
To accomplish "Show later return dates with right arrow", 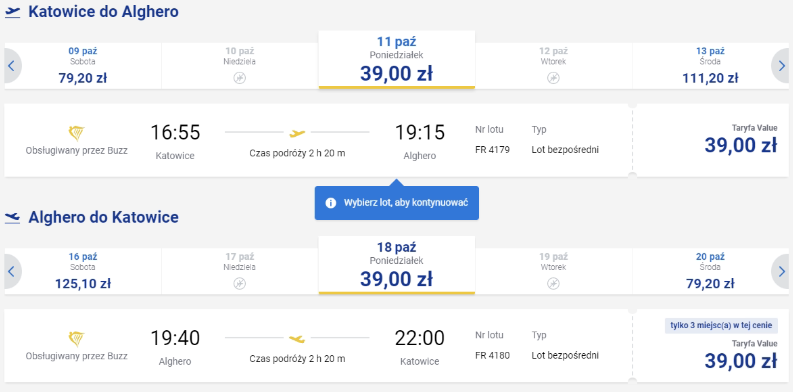I will pyautogui.click(x=781, y=271).
